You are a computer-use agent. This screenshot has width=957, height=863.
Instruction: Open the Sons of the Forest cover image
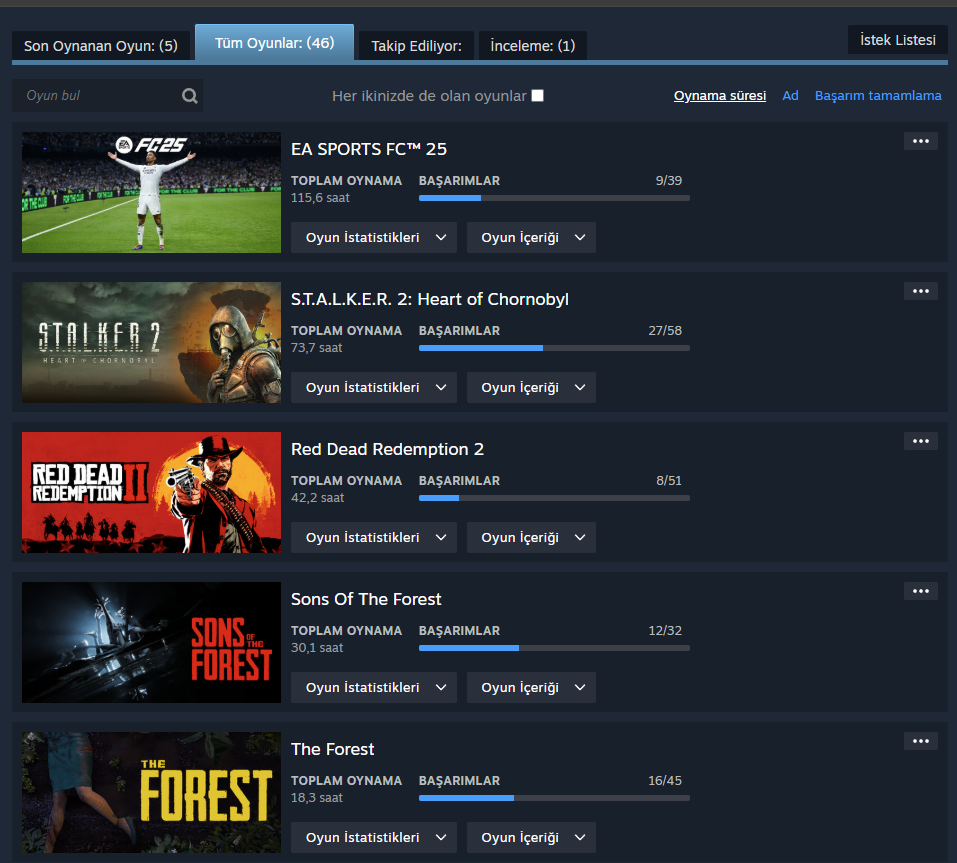pyautogui.click(x=151, y=642)
